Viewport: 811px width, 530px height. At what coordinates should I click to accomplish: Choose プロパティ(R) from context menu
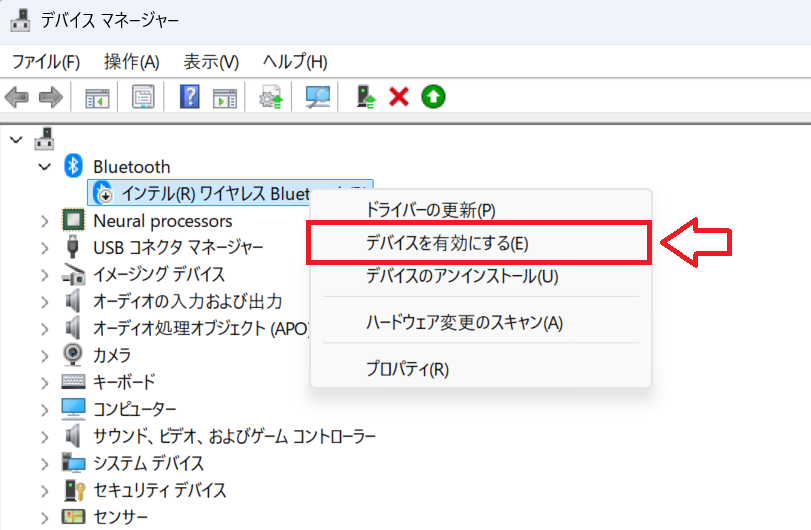pyautogui.click(x=480, y=369)
